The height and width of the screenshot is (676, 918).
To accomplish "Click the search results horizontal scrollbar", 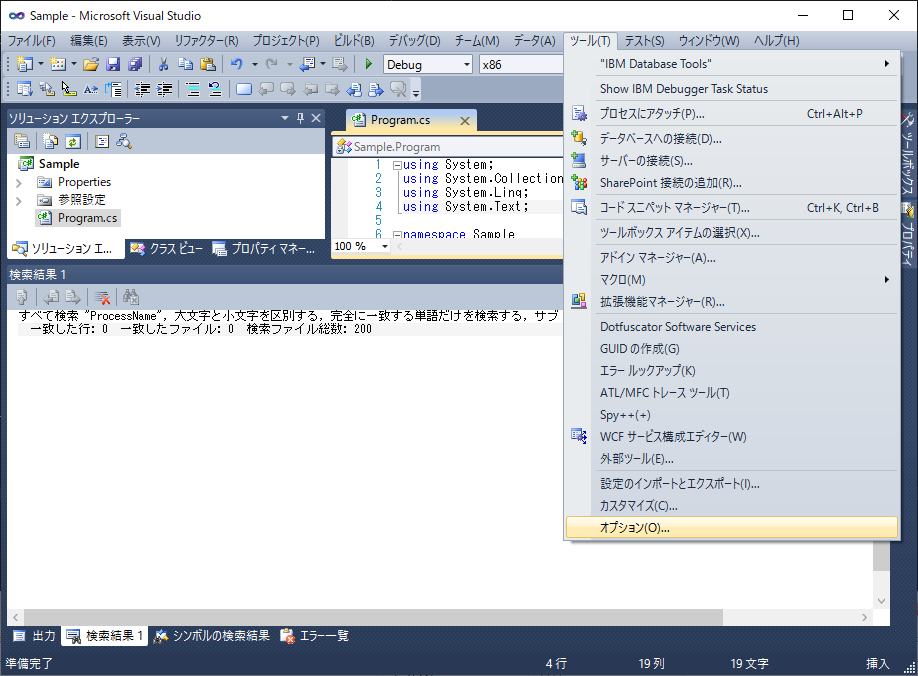I will (x=373, y=617).
